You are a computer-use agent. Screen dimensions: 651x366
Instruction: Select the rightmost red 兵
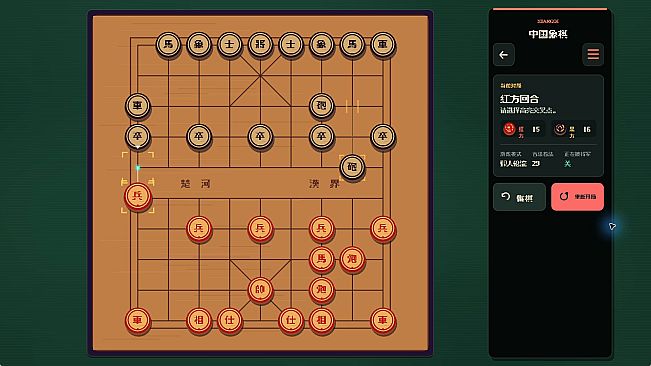pyautogui.click(x=383, y=228)
